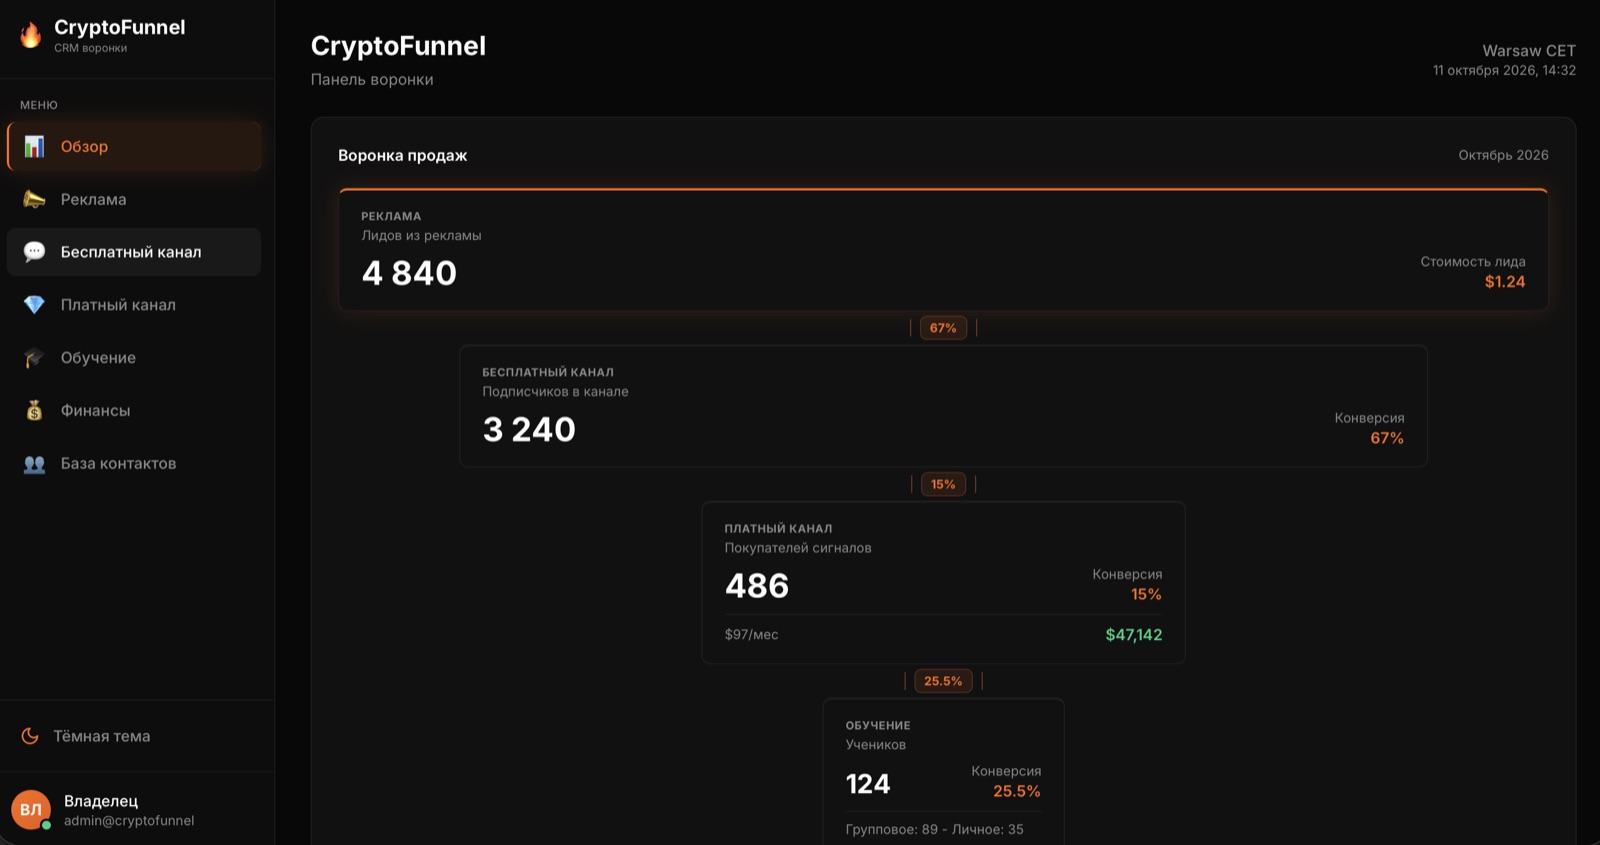The image size is (1600, 845).
Task: Click the subscriber count 3 240
Action: [529, 429]
